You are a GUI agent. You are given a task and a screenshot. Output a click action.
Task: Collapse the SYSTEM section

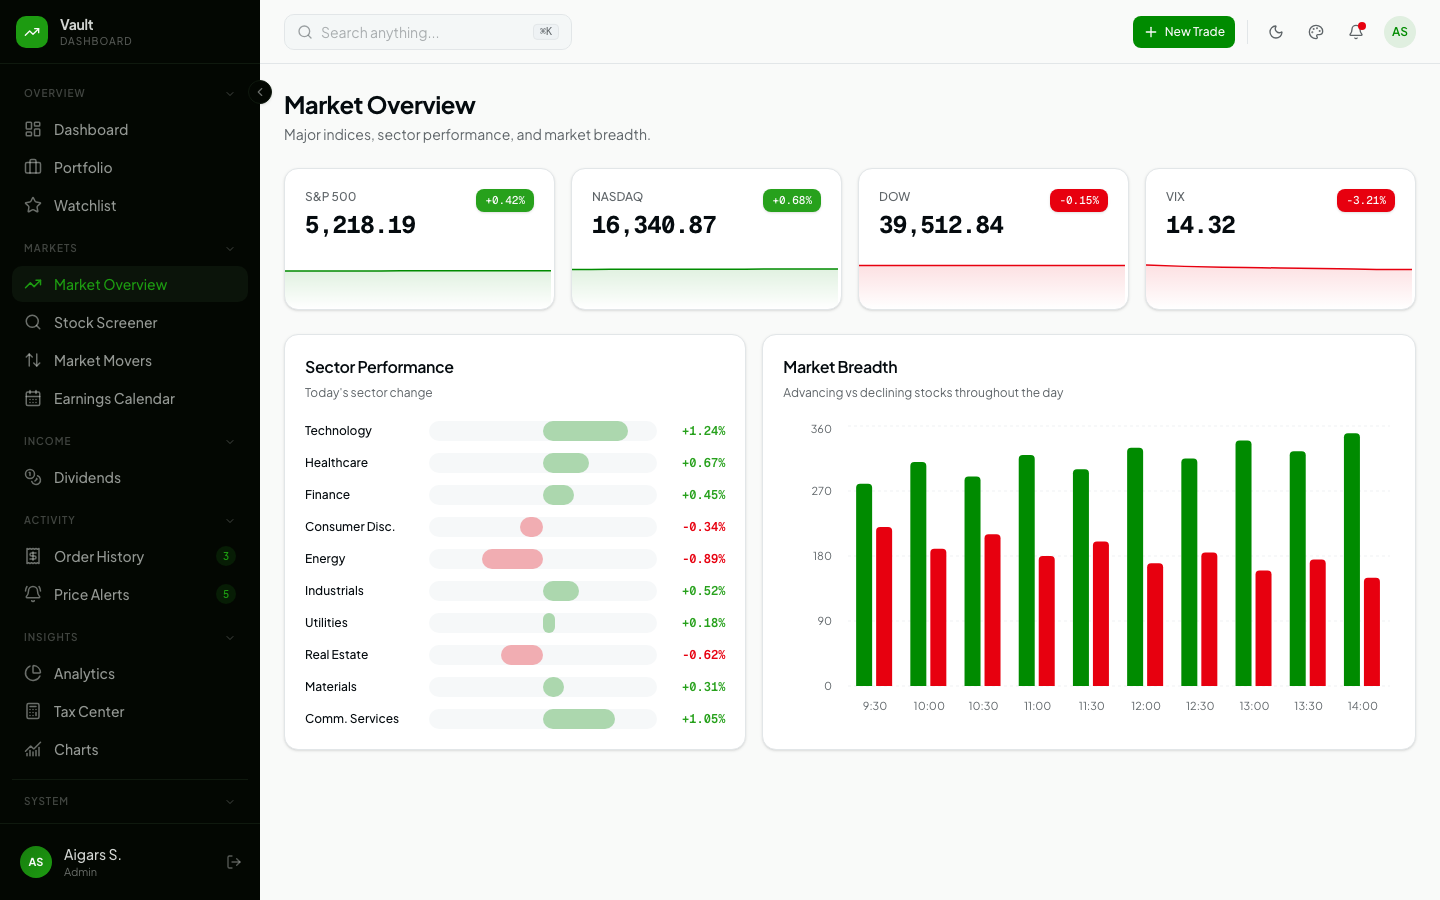pos(231,801)
